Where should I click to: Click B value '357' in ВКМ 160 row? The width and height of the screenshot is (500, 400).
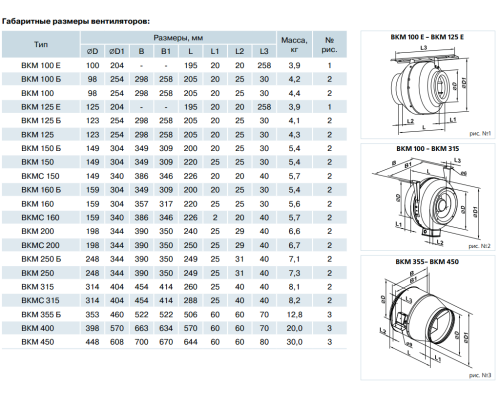point(141,204)
